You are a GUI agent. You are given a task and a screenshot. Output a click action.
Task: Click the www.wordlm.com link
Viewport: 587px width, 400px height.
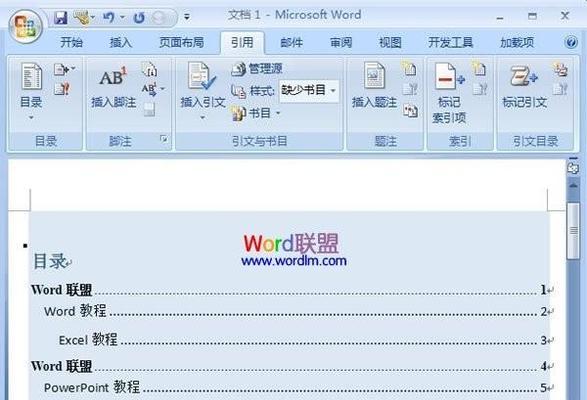click(294, 261)
